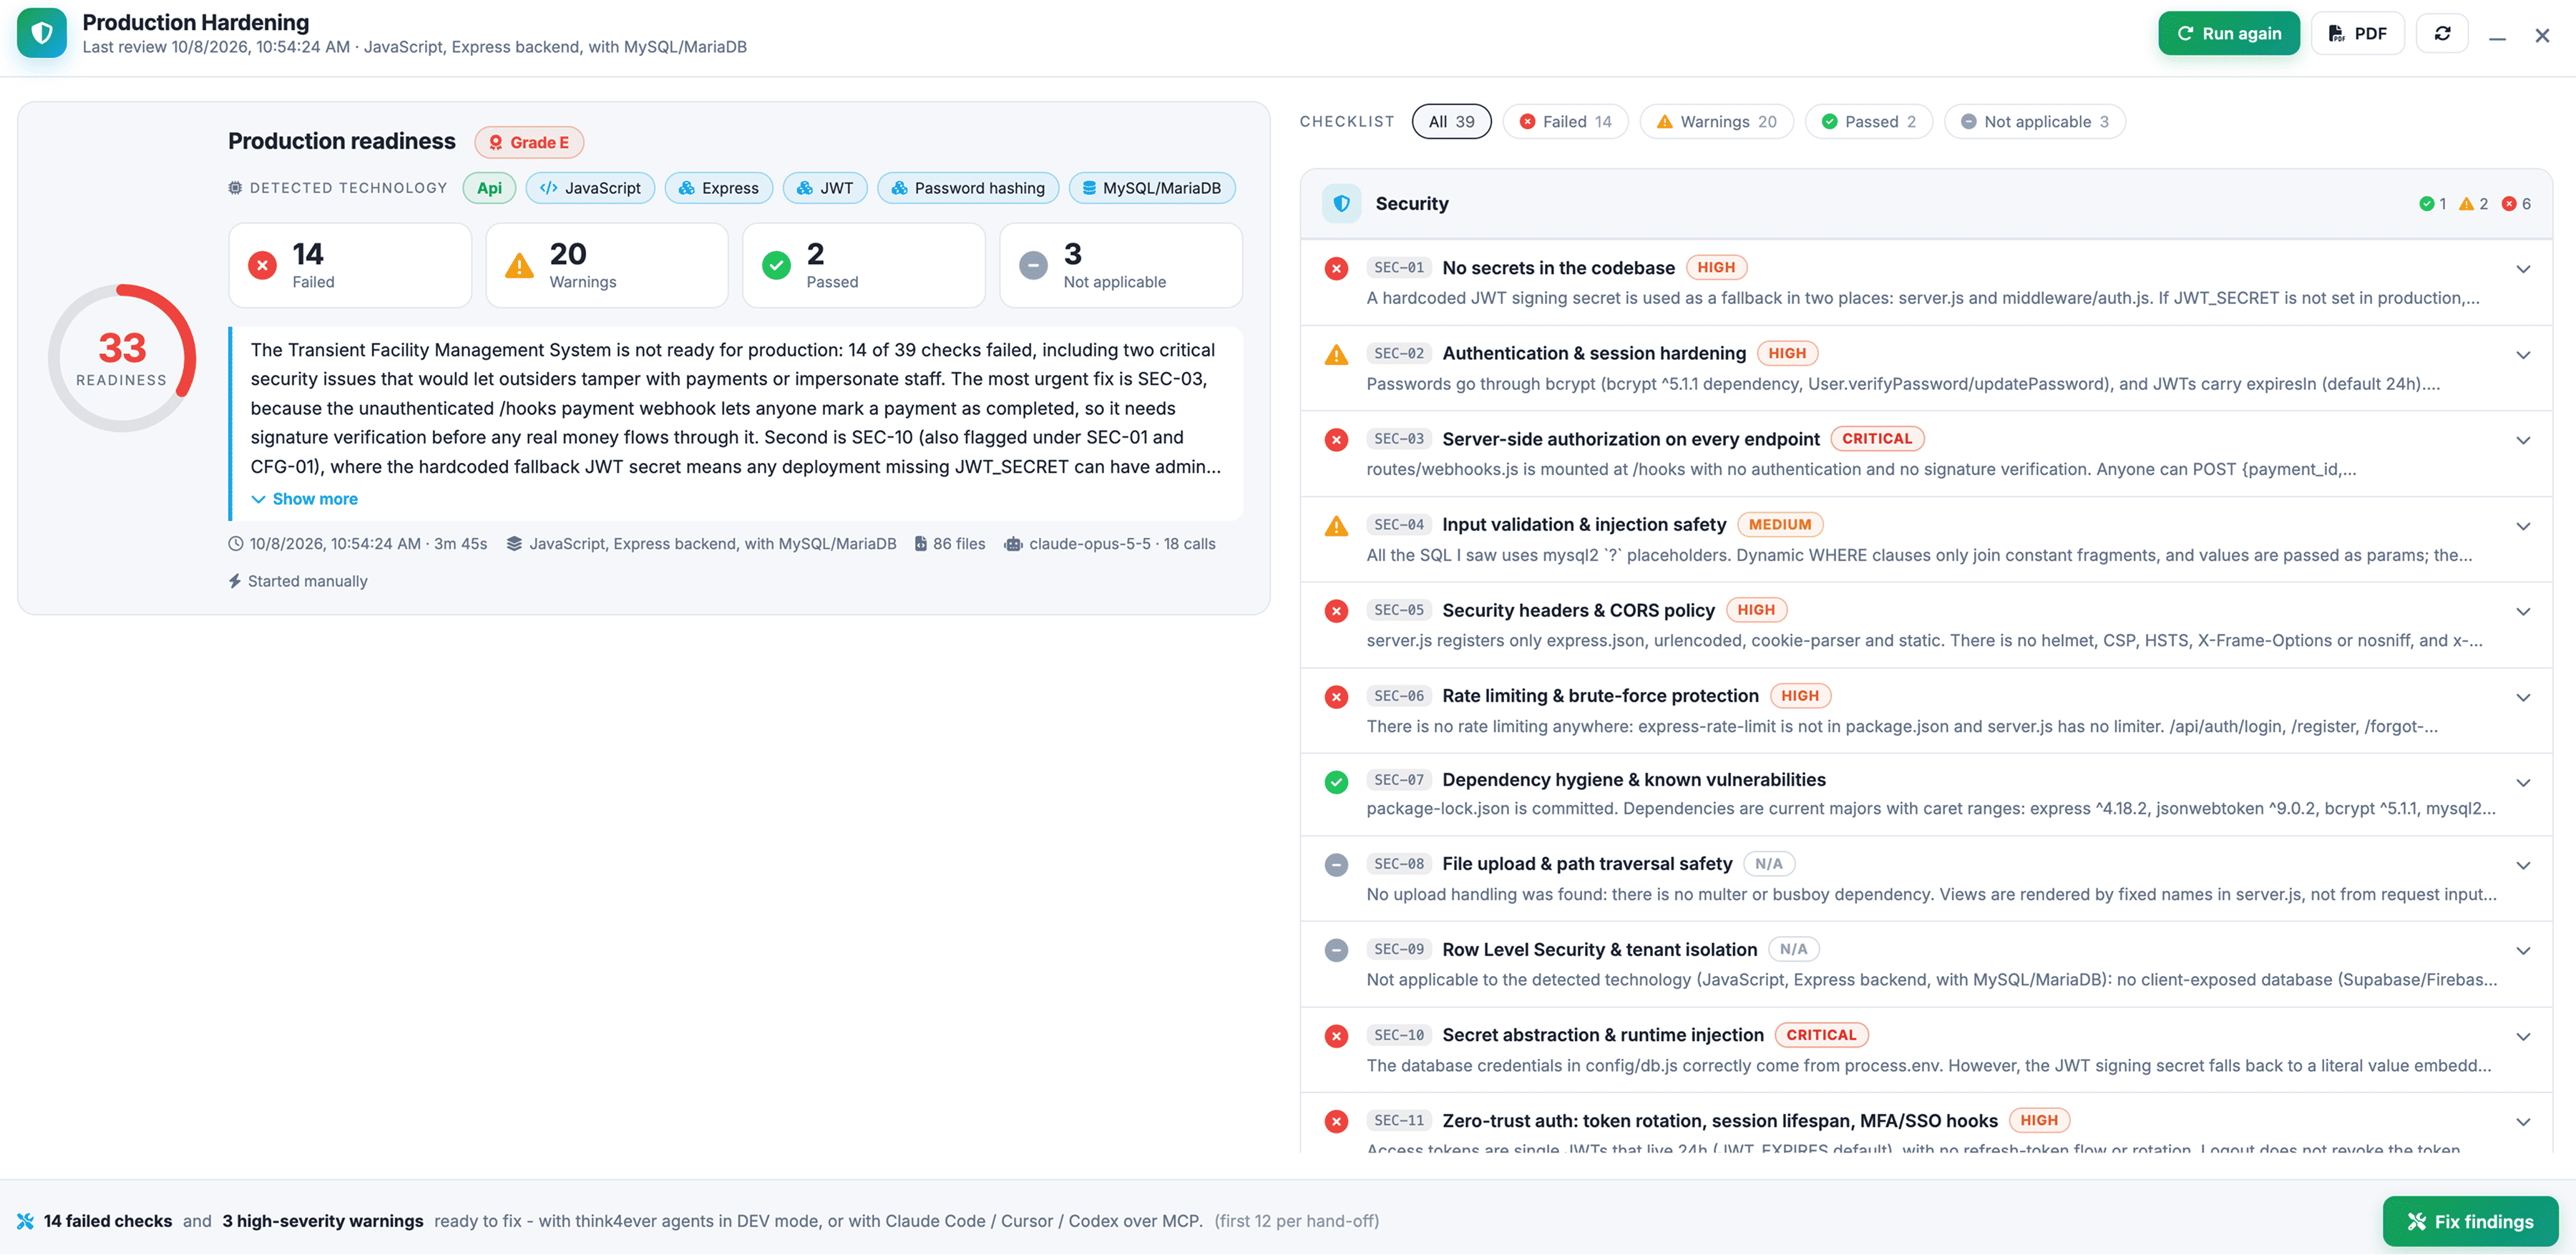This screenshot has width=2576, height=1255.
Task: Click the passed checkmark icon for SEC-07
Action: coord(1336,782)
